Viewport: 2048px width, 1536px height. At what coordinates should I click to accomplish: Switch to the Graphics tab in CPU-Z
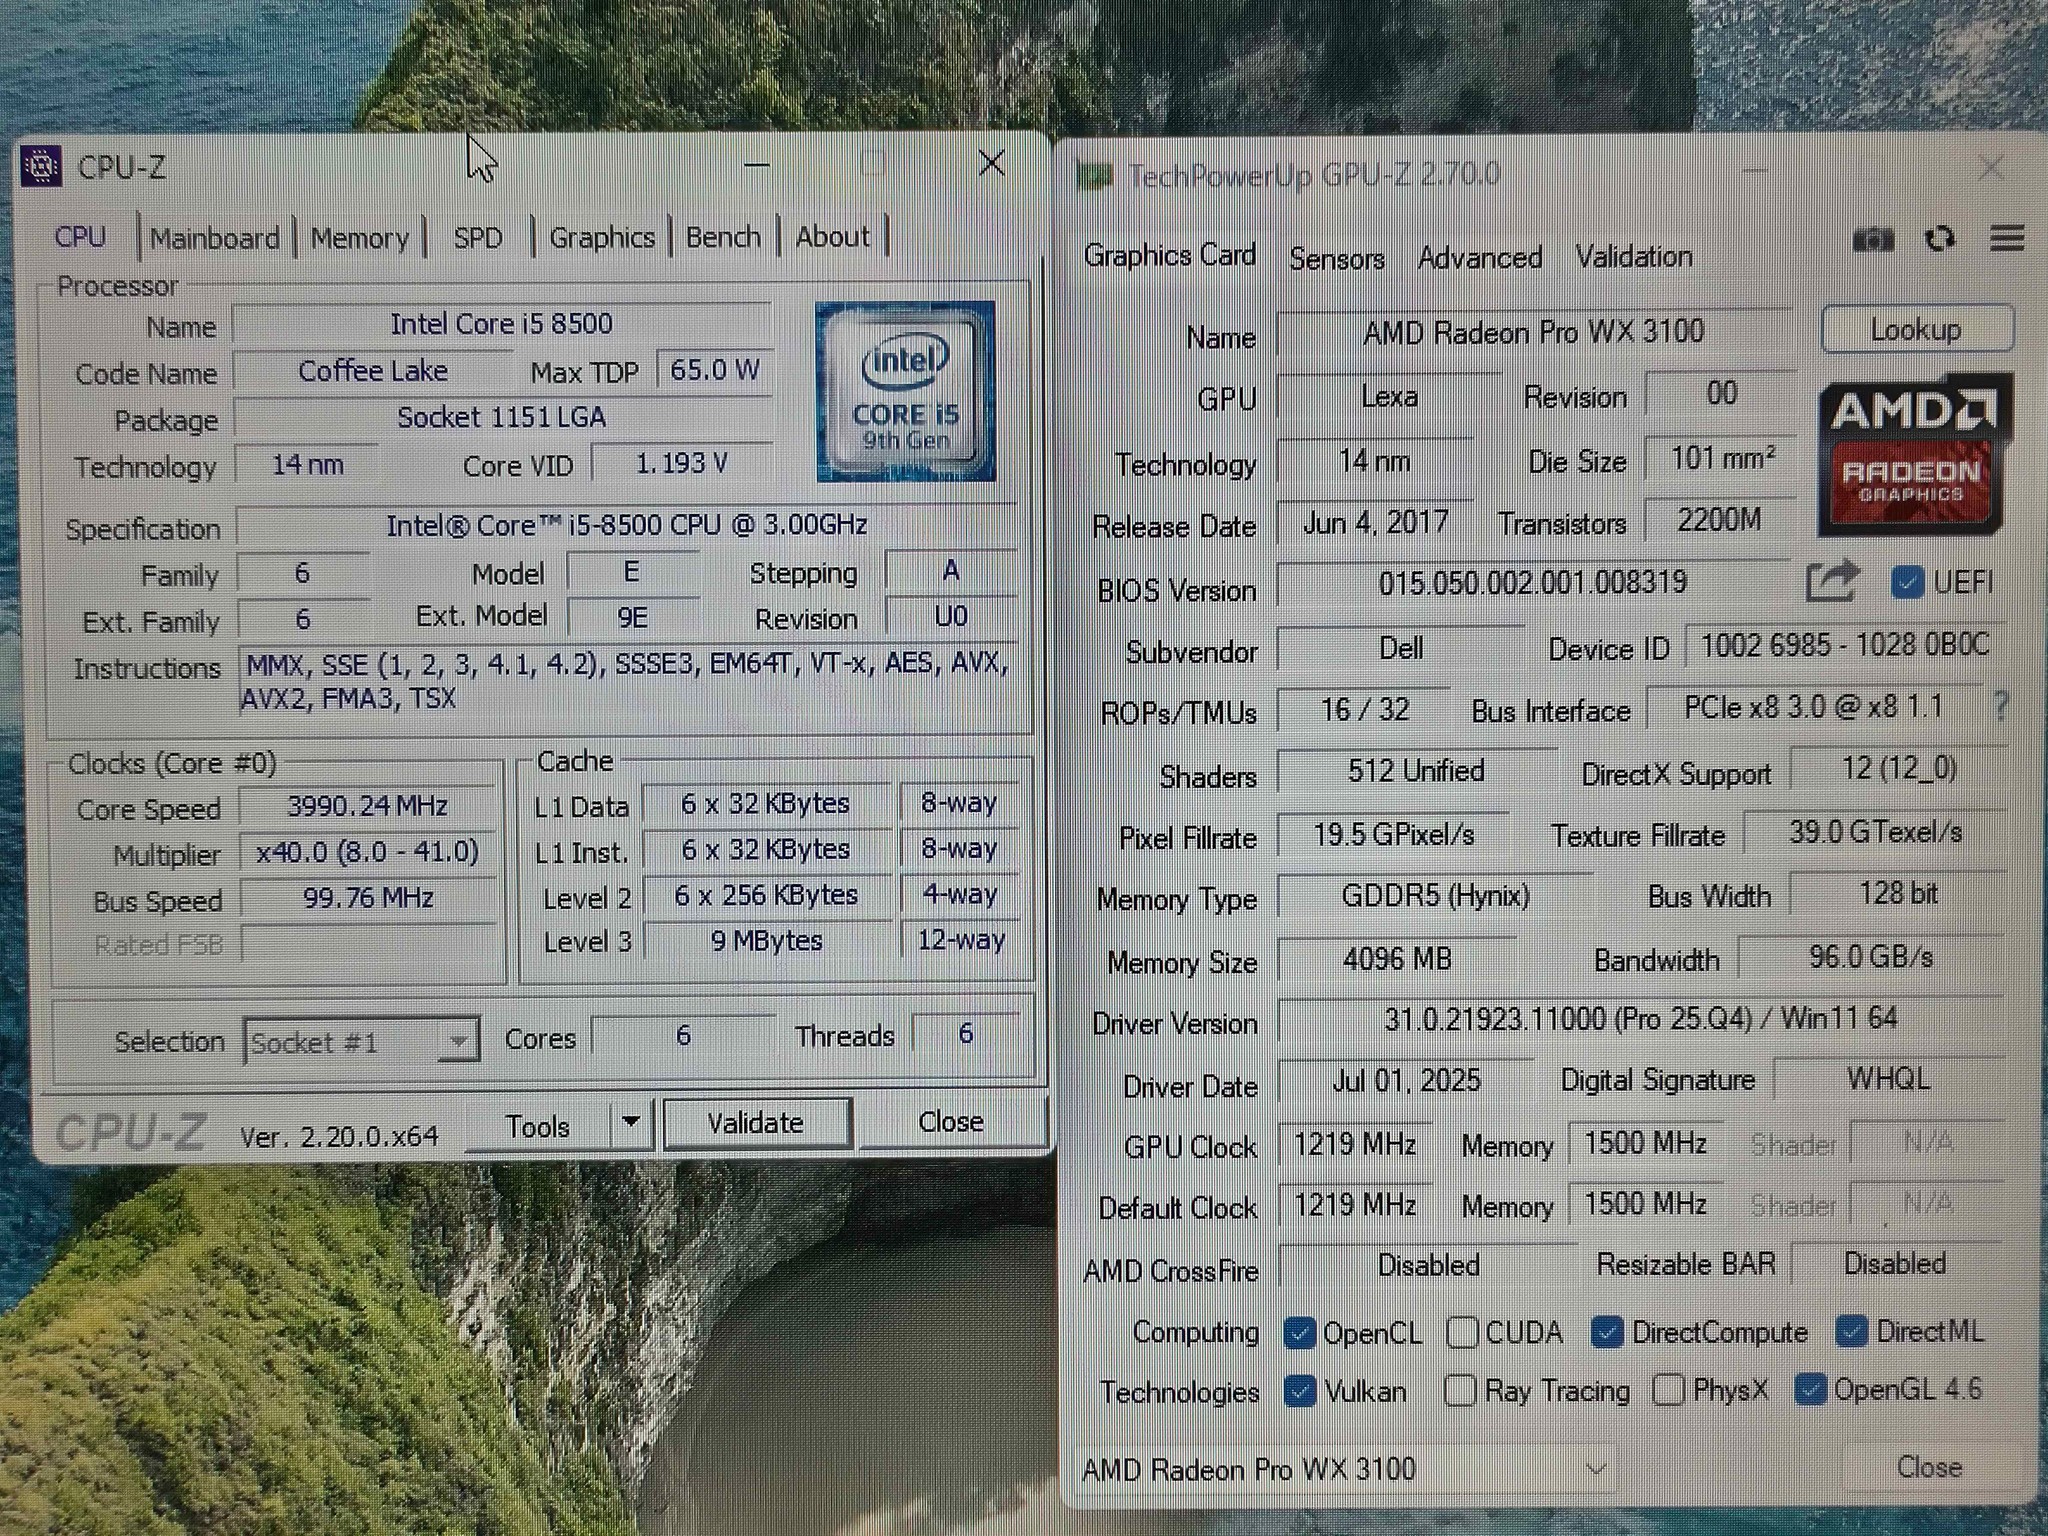(x=602, y=238)
